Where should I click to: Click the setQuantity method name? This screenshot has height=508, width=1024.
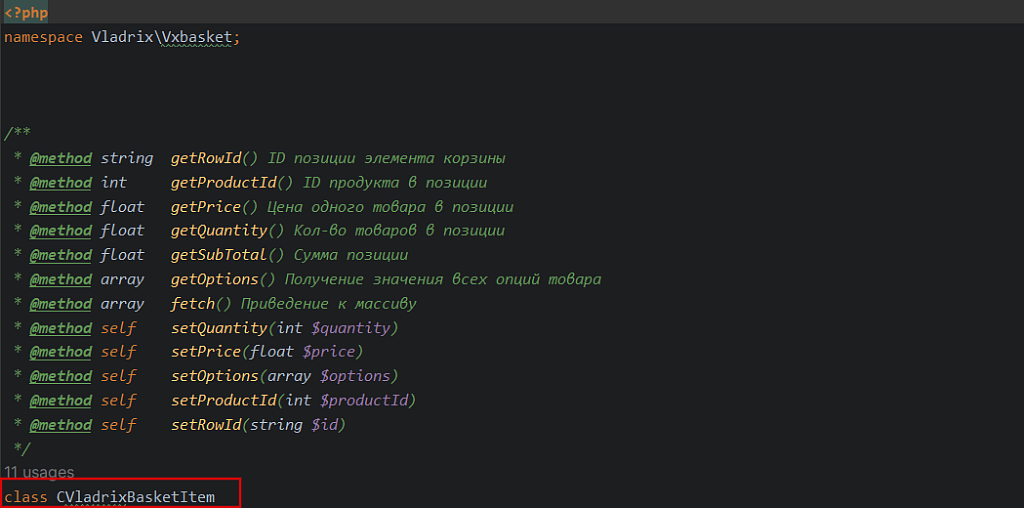tap(220, 328)
